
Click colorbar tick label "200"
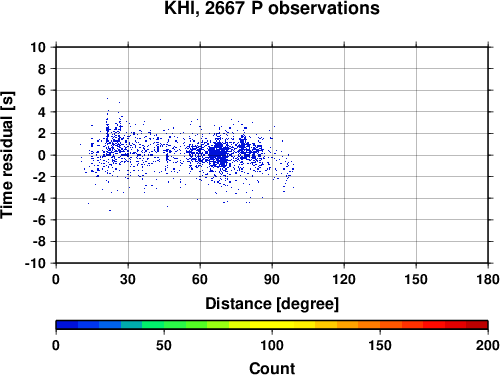(488, 345)
